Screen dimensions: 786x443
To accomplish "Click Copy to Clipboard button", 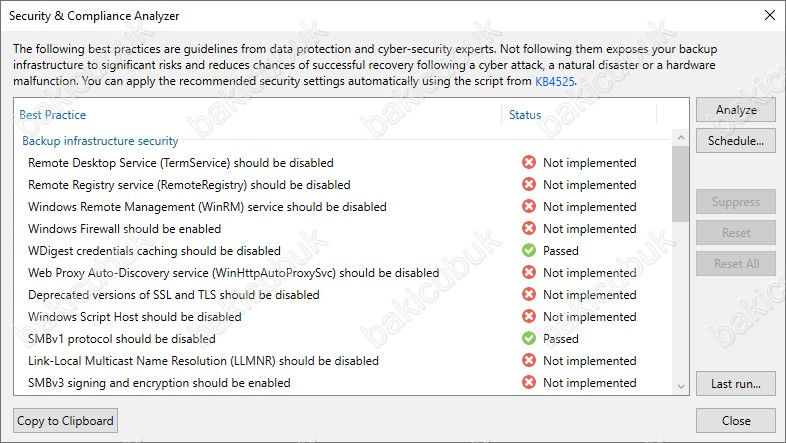I will (66, 420).
